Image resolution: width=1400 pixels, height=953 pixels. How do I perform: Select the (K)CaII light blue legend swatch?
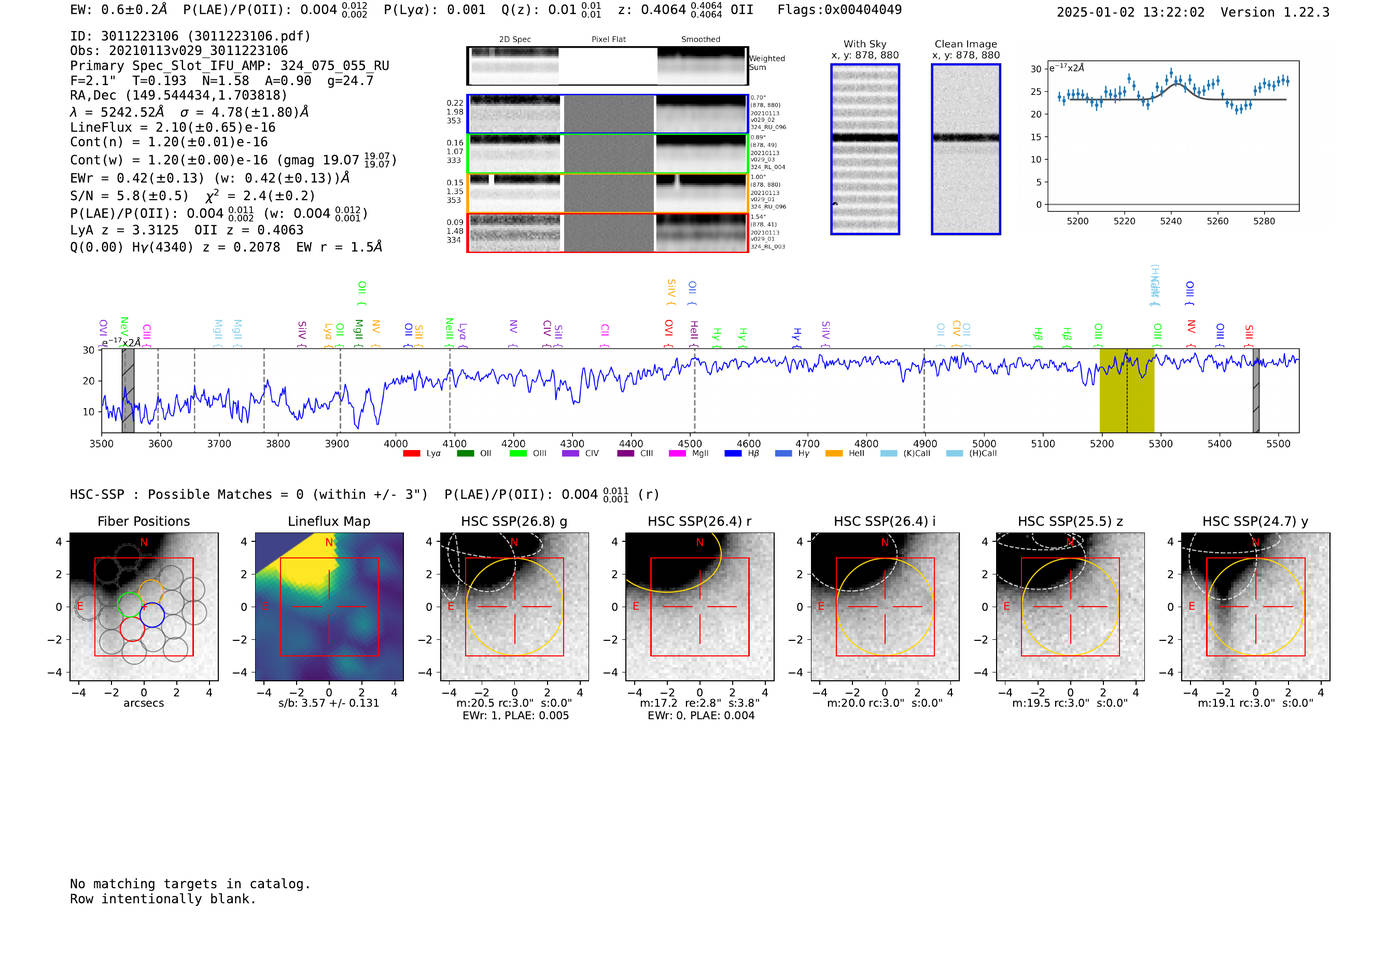[889, 454]
